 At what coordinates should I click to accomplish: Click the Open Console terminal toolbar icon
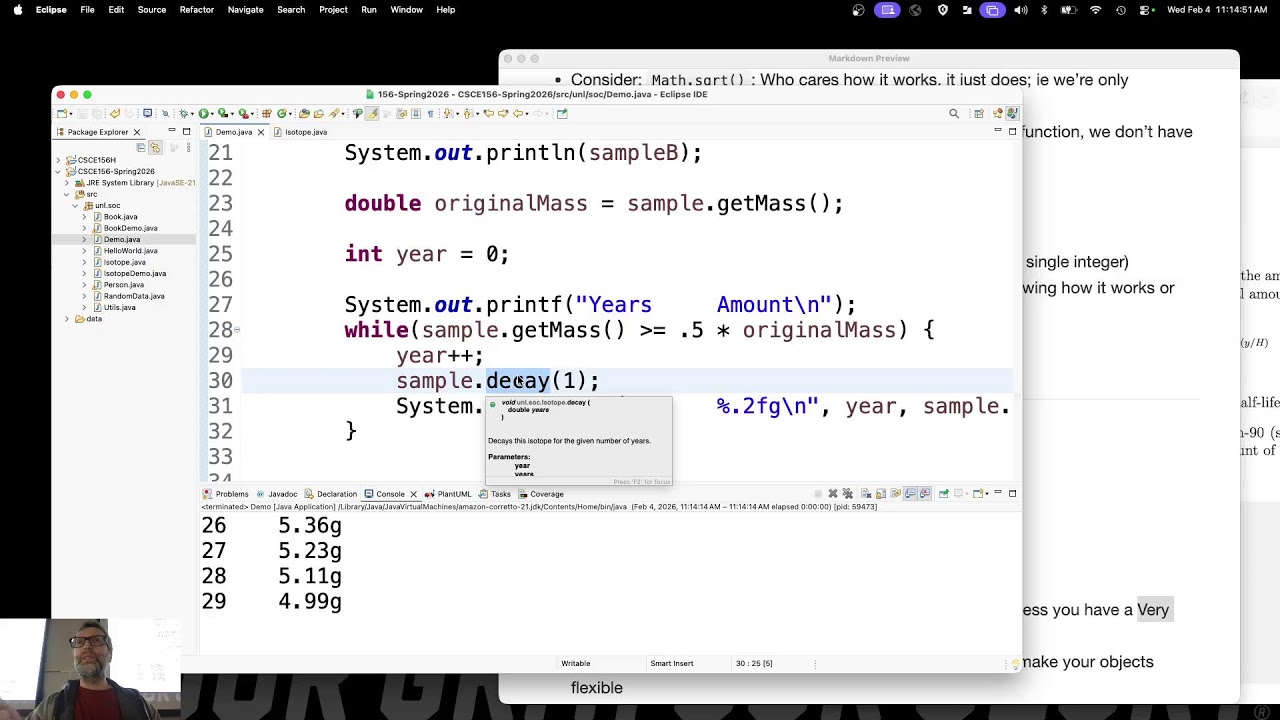[148, 113]
